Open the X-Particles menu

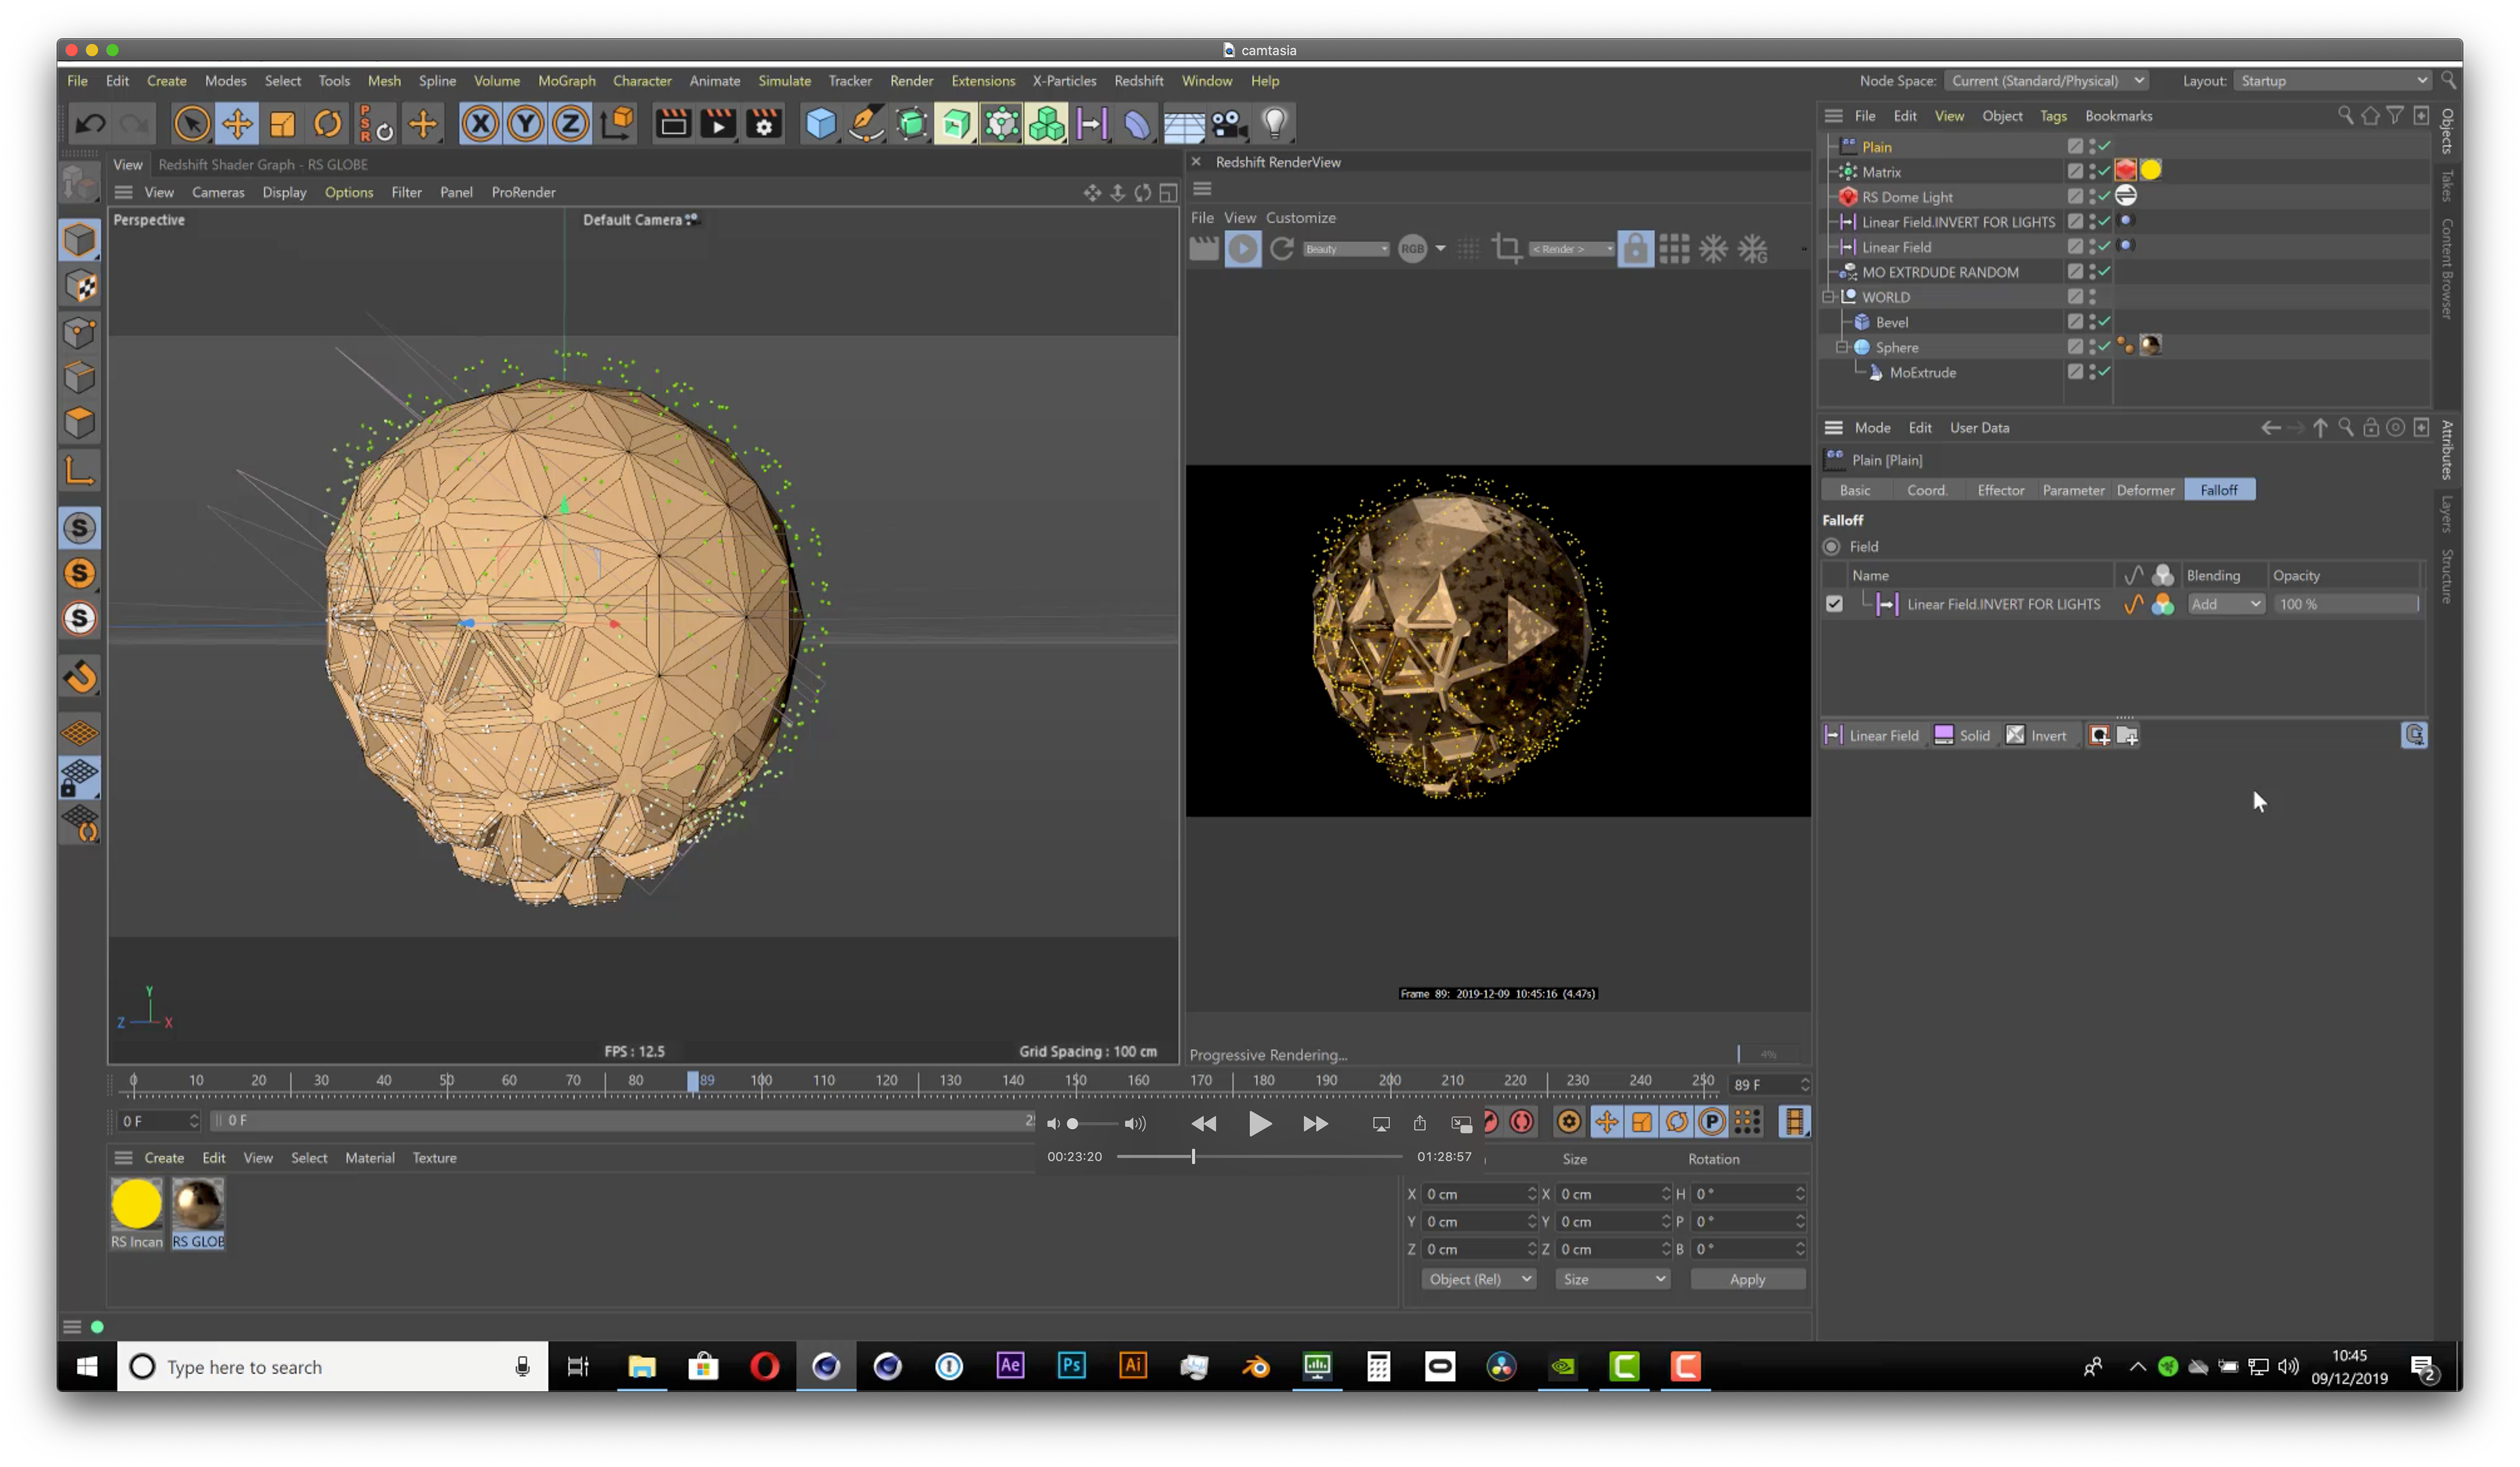point(1064,81)
